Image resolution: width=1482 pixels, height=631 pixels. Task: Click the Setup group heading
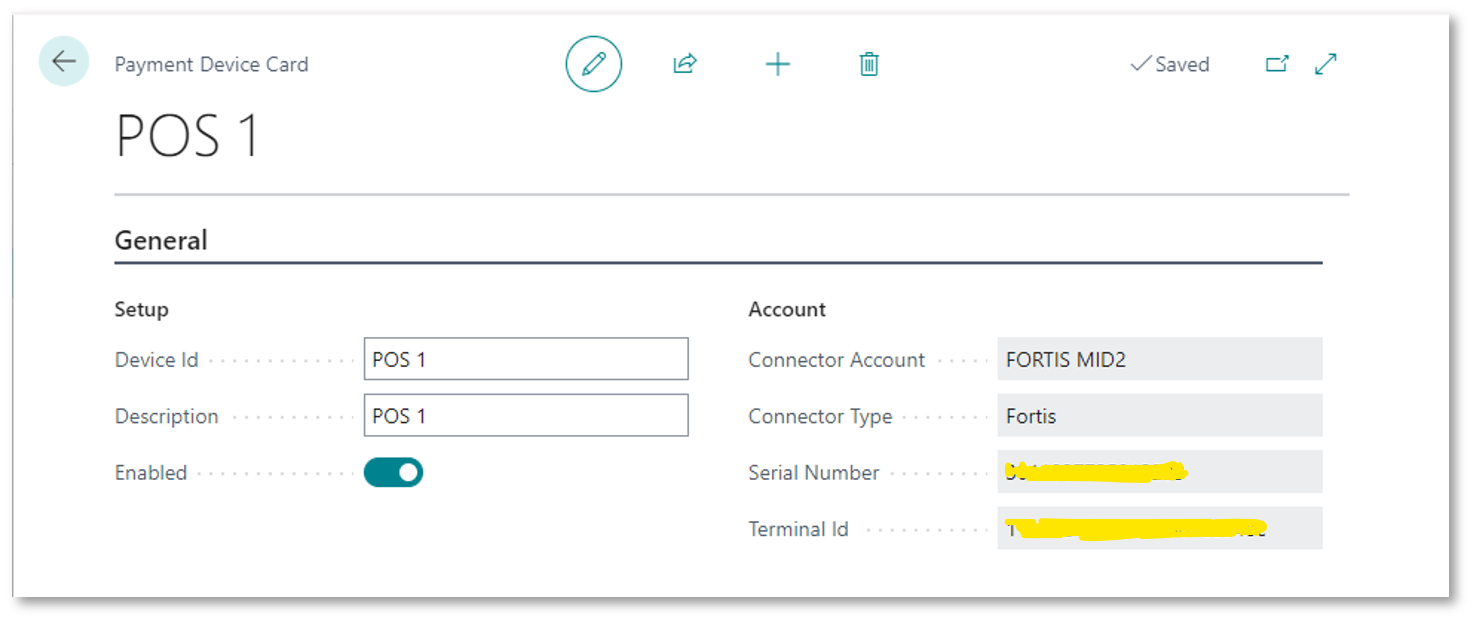pos(142,309)
